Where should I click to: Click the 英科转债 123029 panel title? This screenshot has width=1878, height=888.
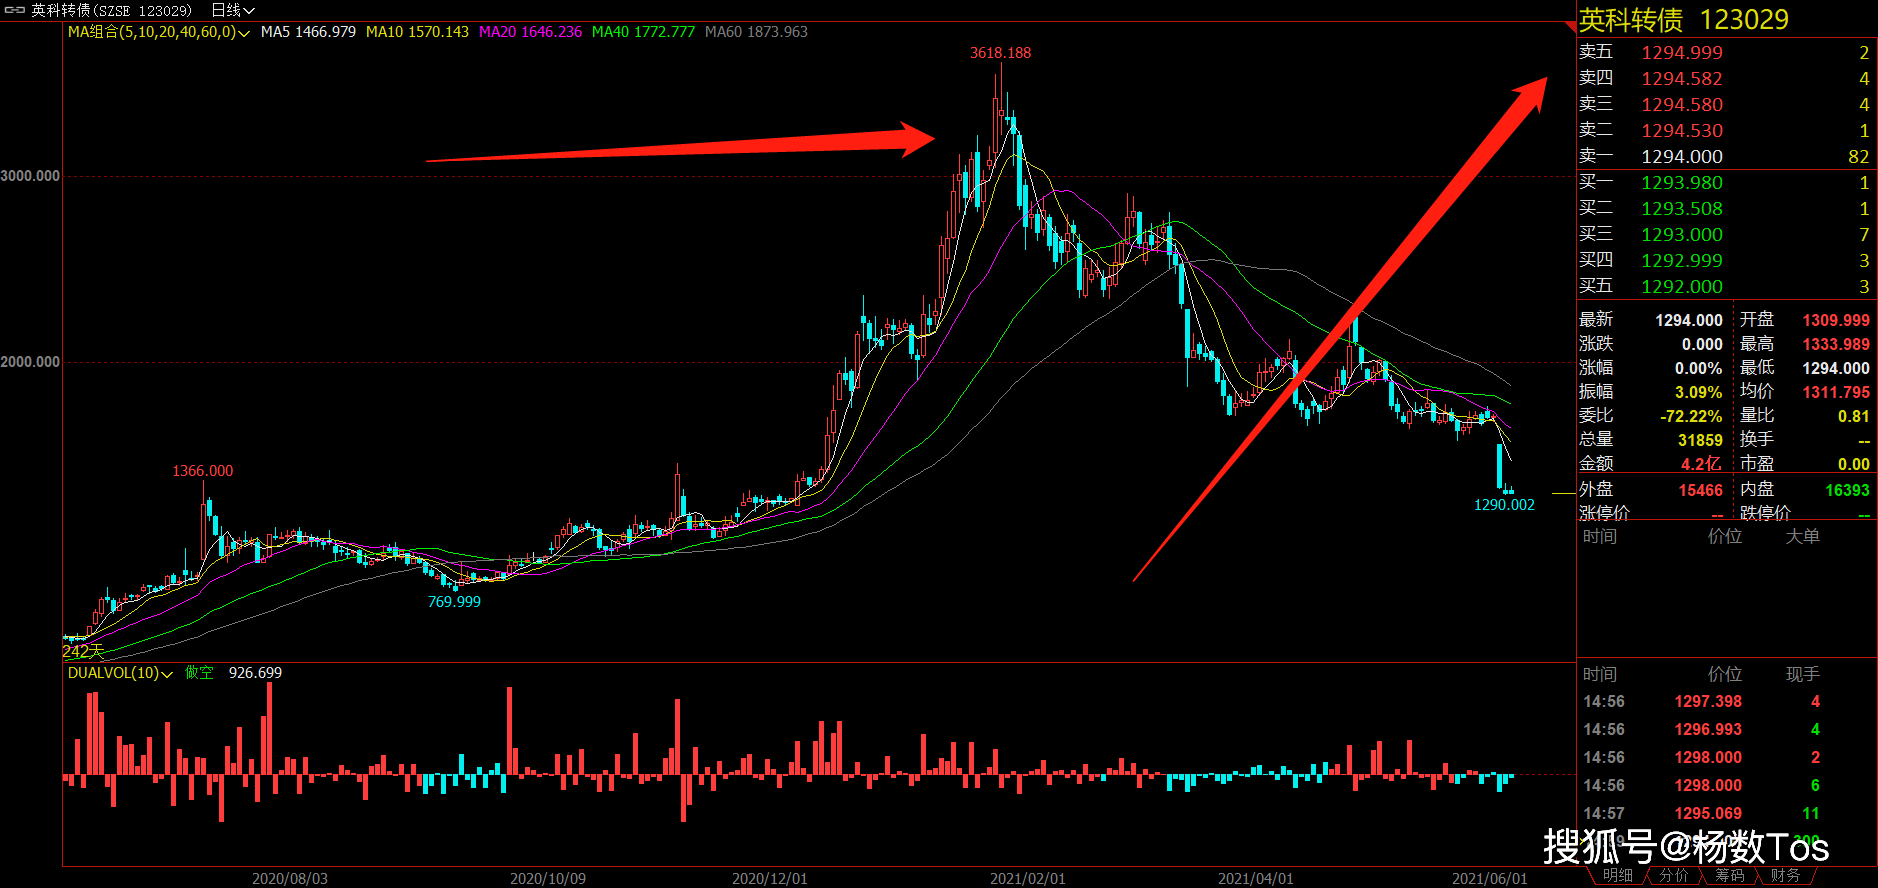(x=1683, y=19)
